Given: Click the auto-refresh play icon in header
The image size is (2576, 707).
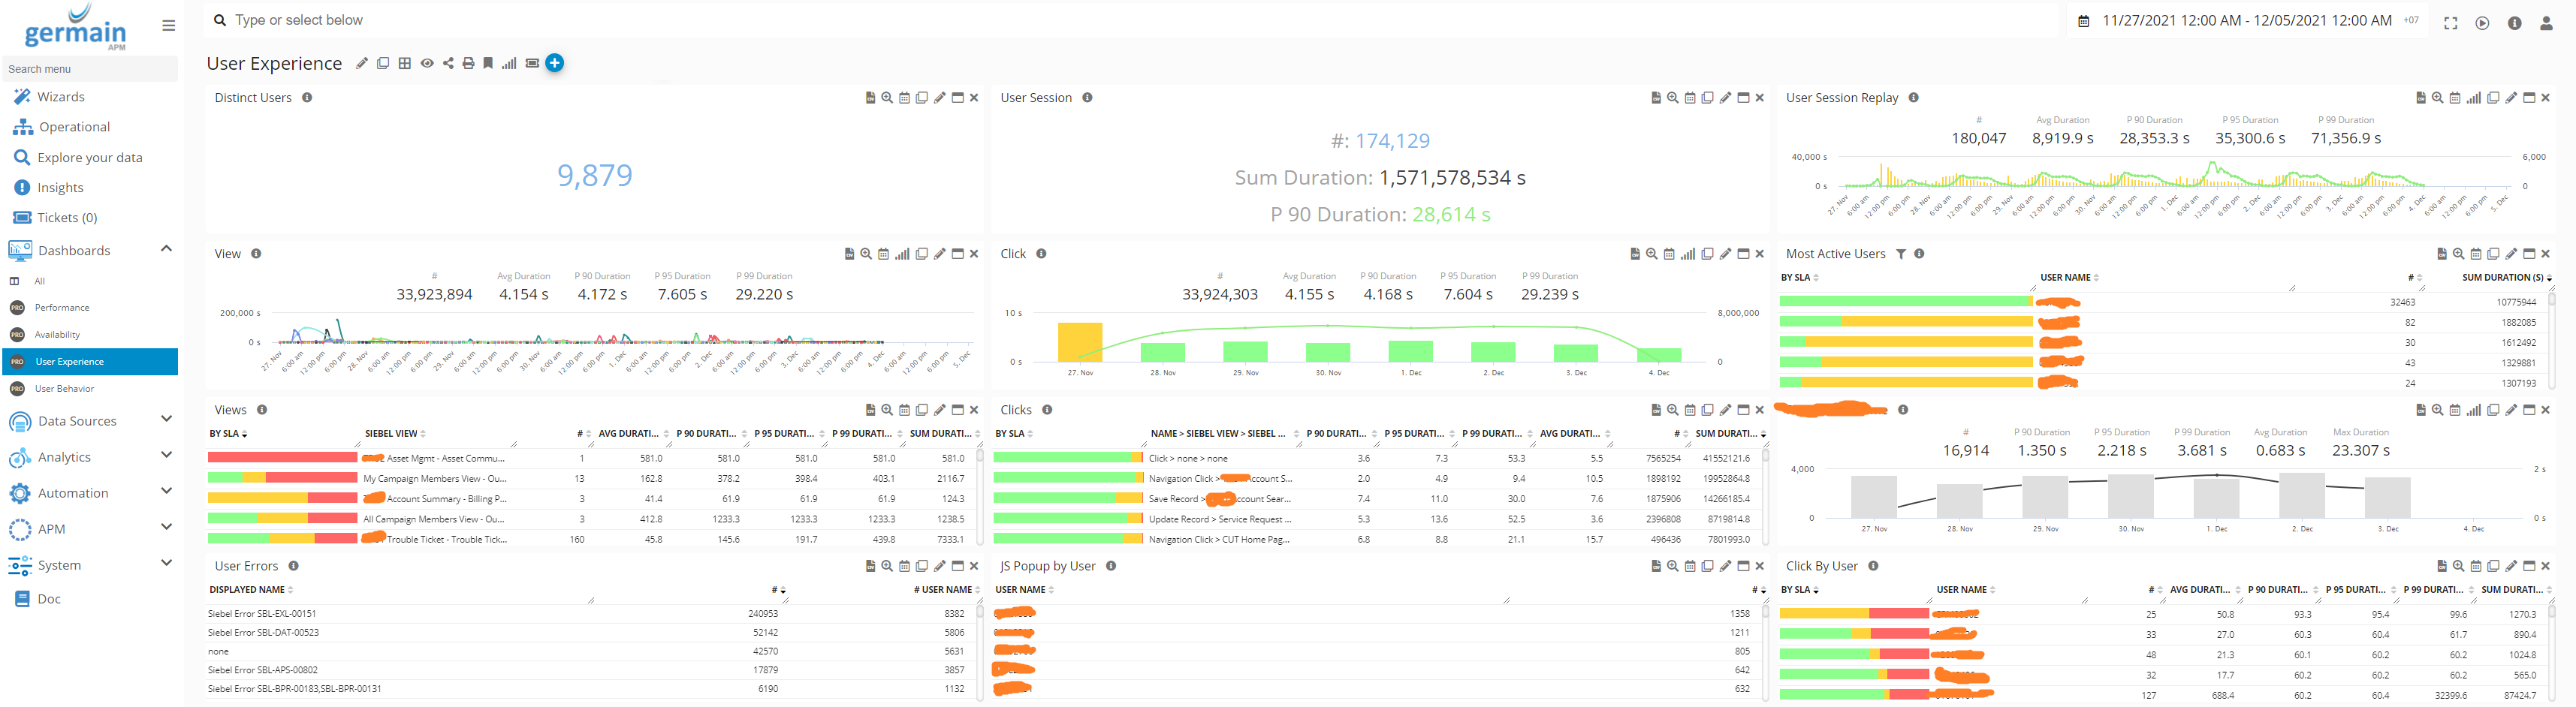Looking at the screenshot, I should click(x=2482, y=23).
